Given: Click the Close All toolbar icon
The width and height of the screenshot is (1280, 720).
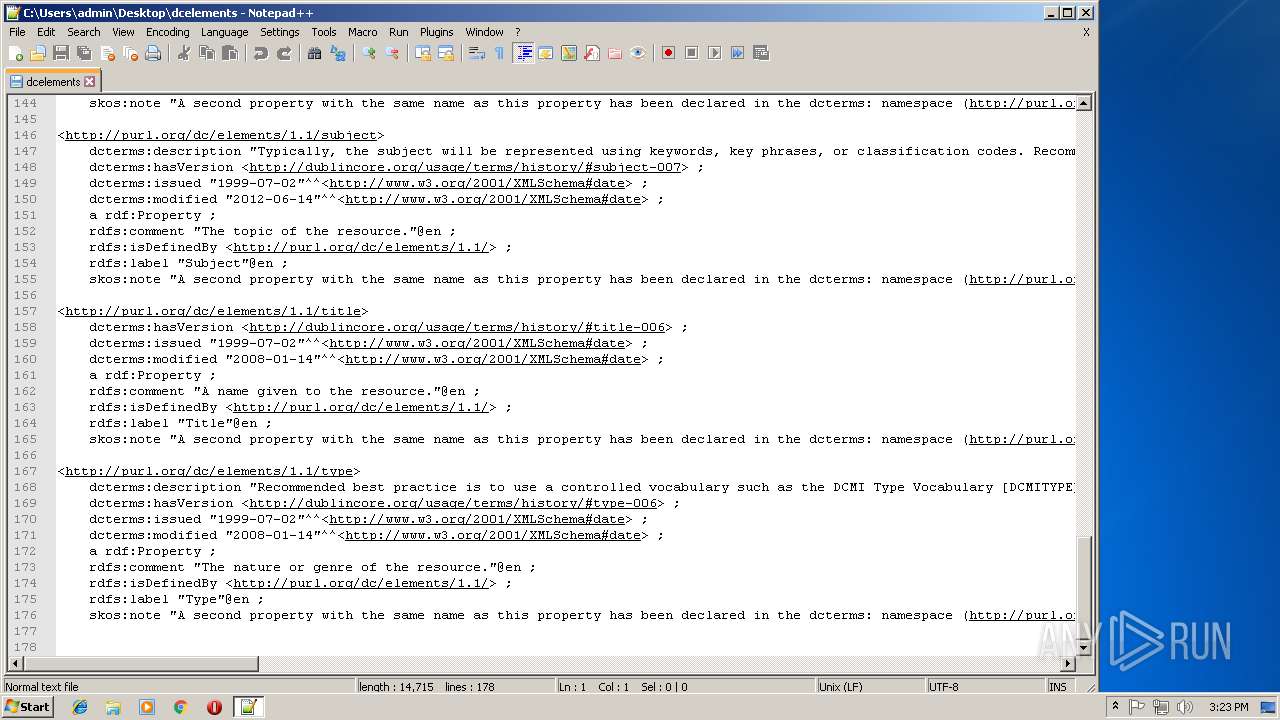Looking at the screenshot, I should (x=130, y=53).
